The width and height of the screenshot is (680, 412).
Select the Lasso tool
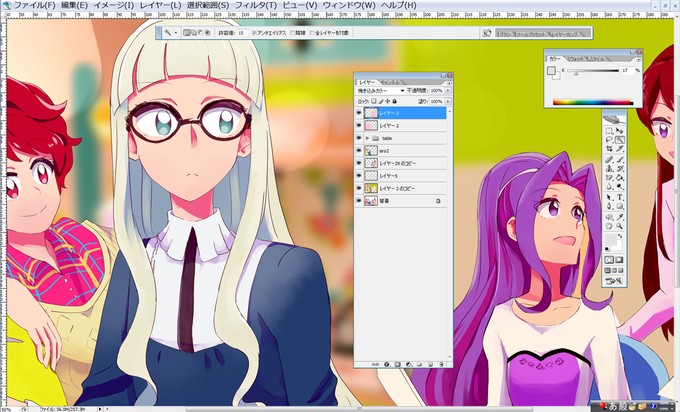[x=609, y=140]
